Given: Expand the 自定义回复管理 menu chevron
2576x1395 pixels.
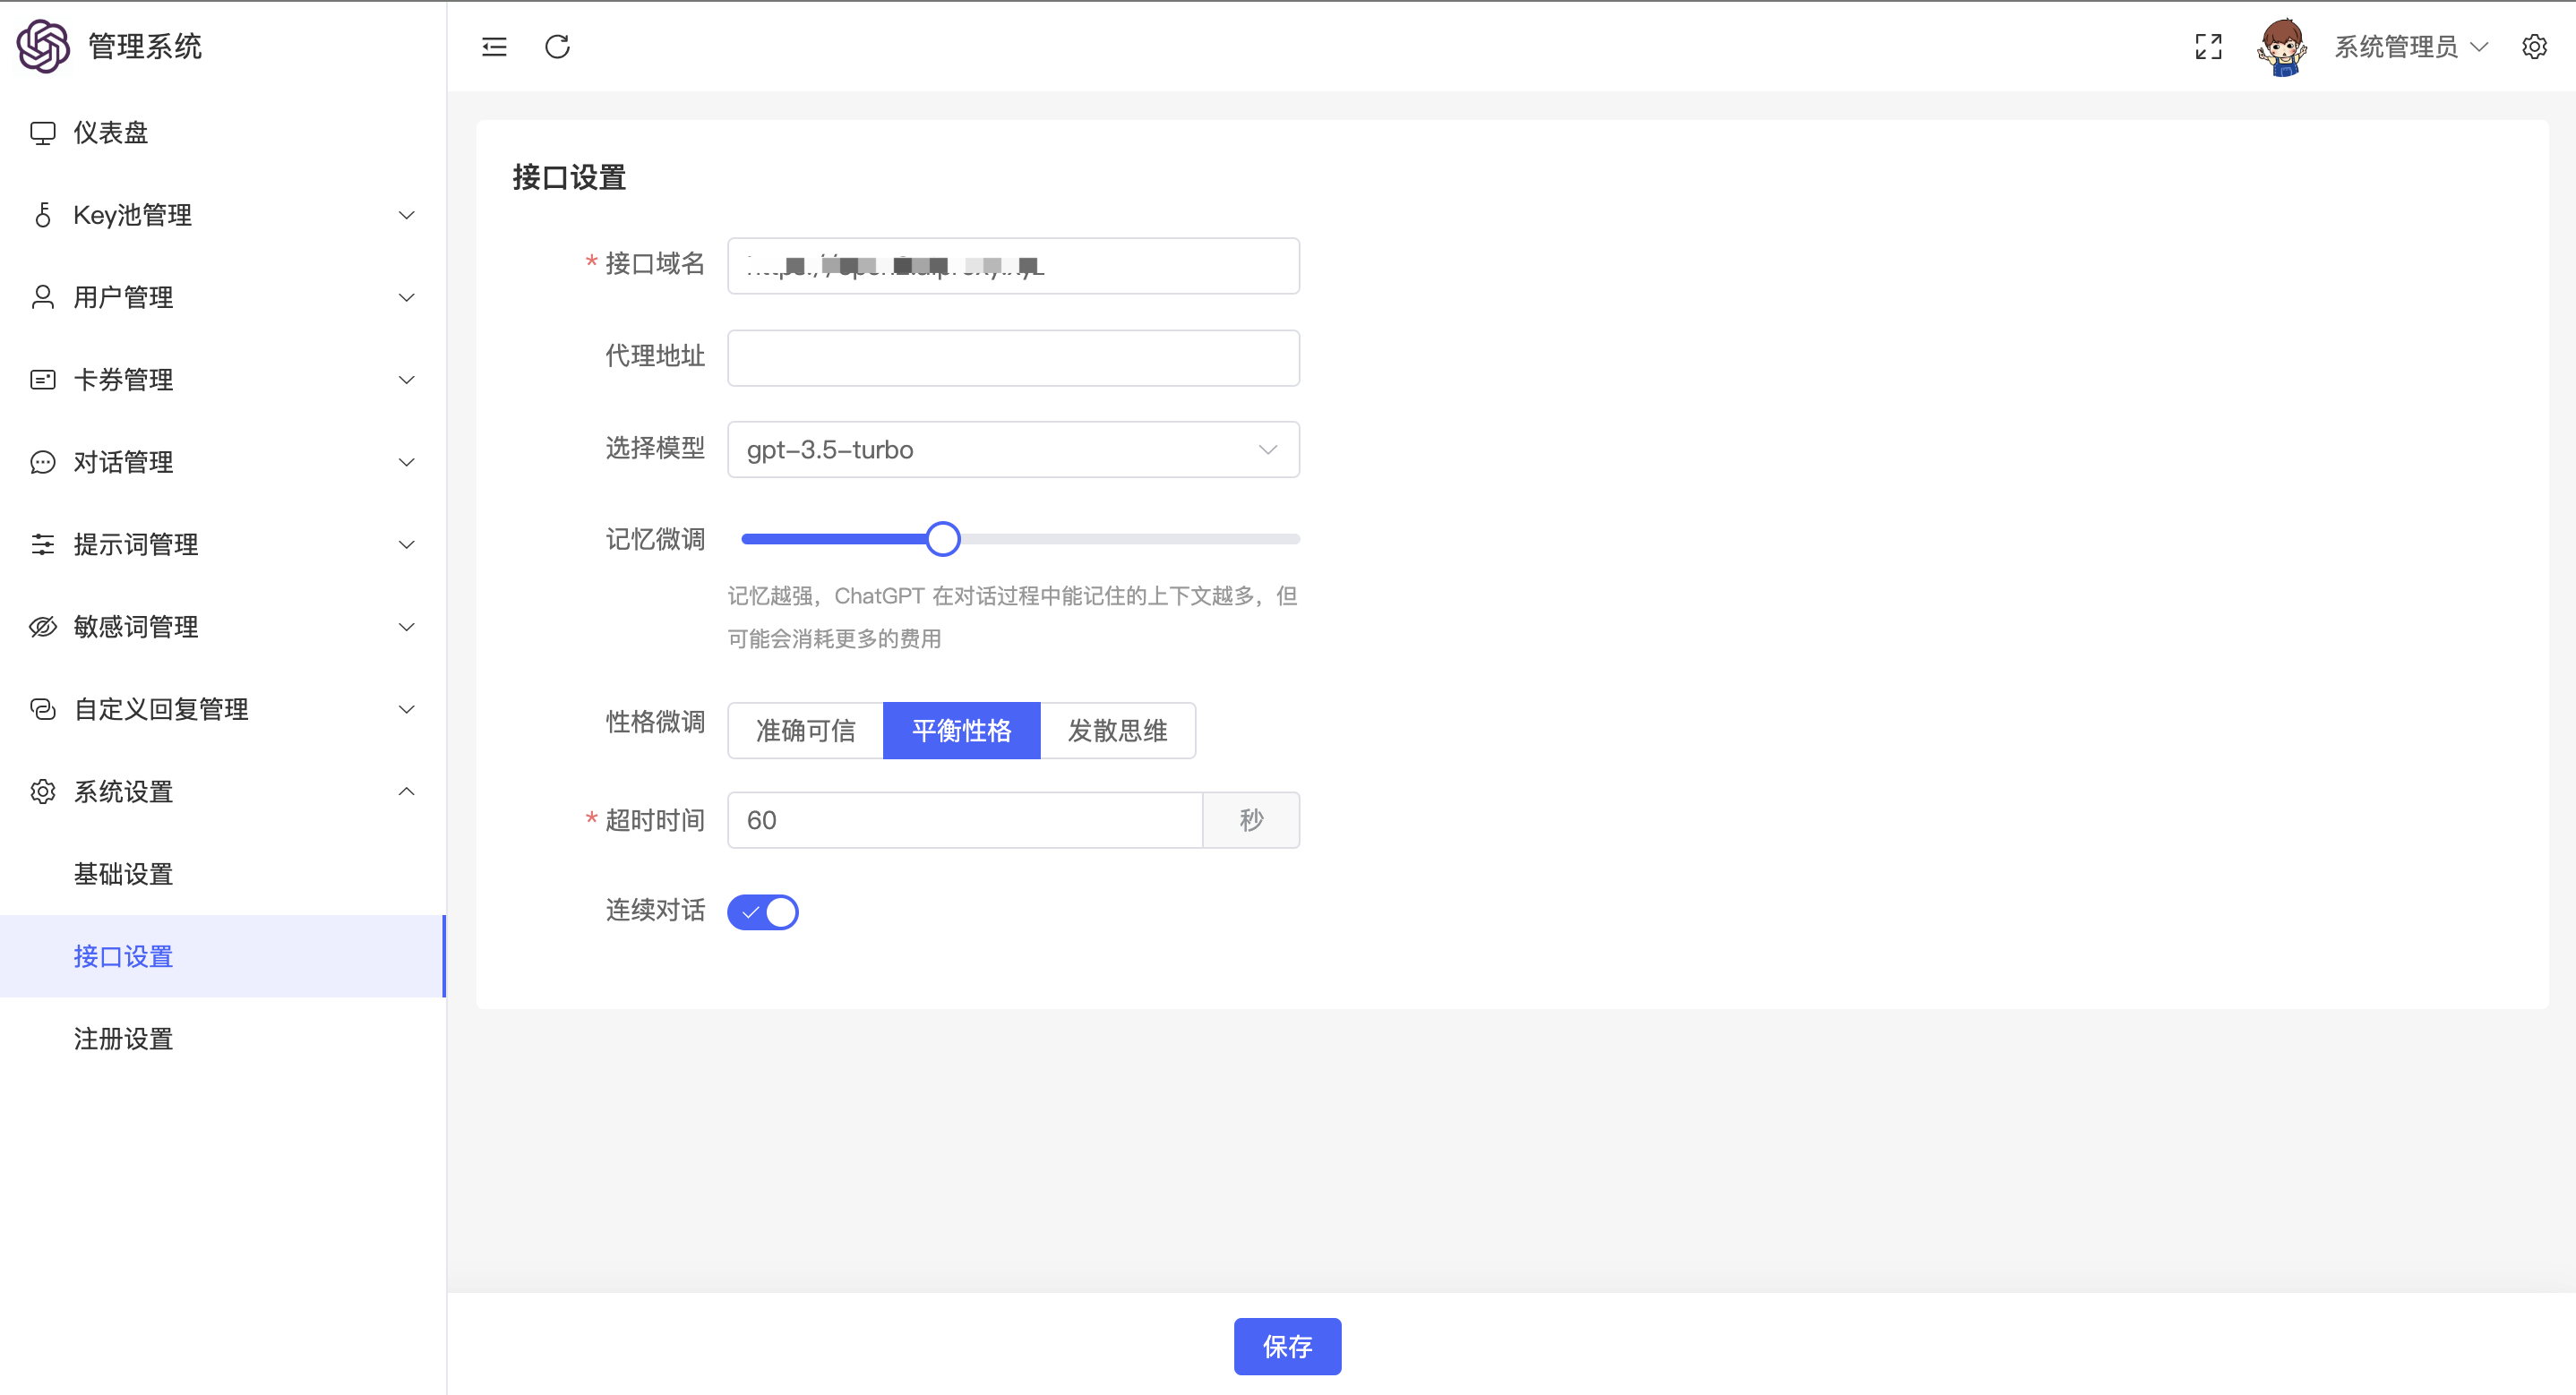Looking at the screenshot, I should 406,709.
